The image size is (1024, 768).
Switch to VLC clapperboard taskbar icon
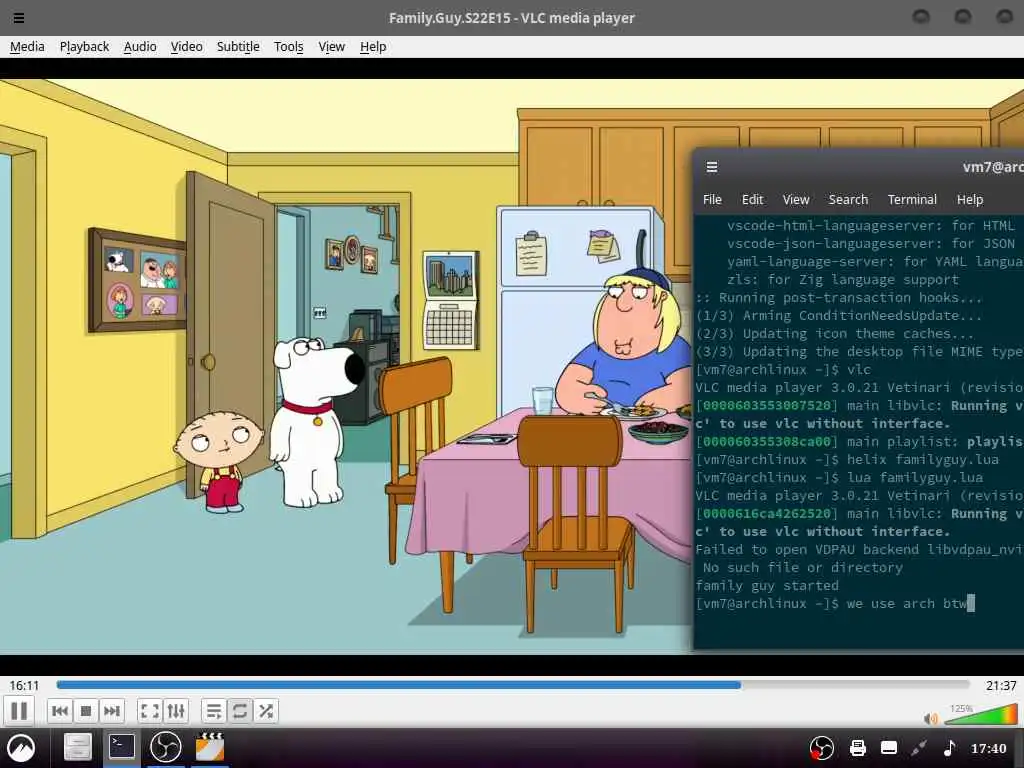(x=210, y=747)
